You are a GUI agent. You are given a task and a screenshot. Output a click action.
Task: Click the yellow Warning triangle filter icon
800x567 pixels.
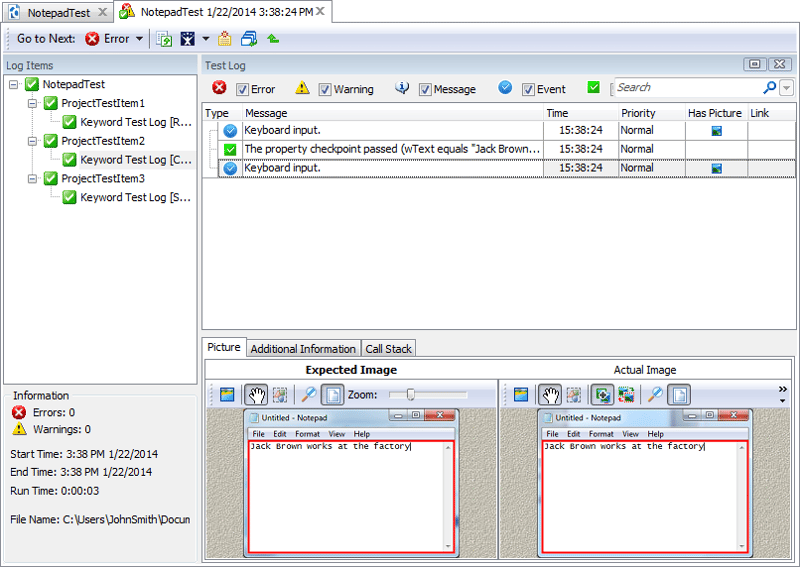pyautogui.click(x=302, y=88)
